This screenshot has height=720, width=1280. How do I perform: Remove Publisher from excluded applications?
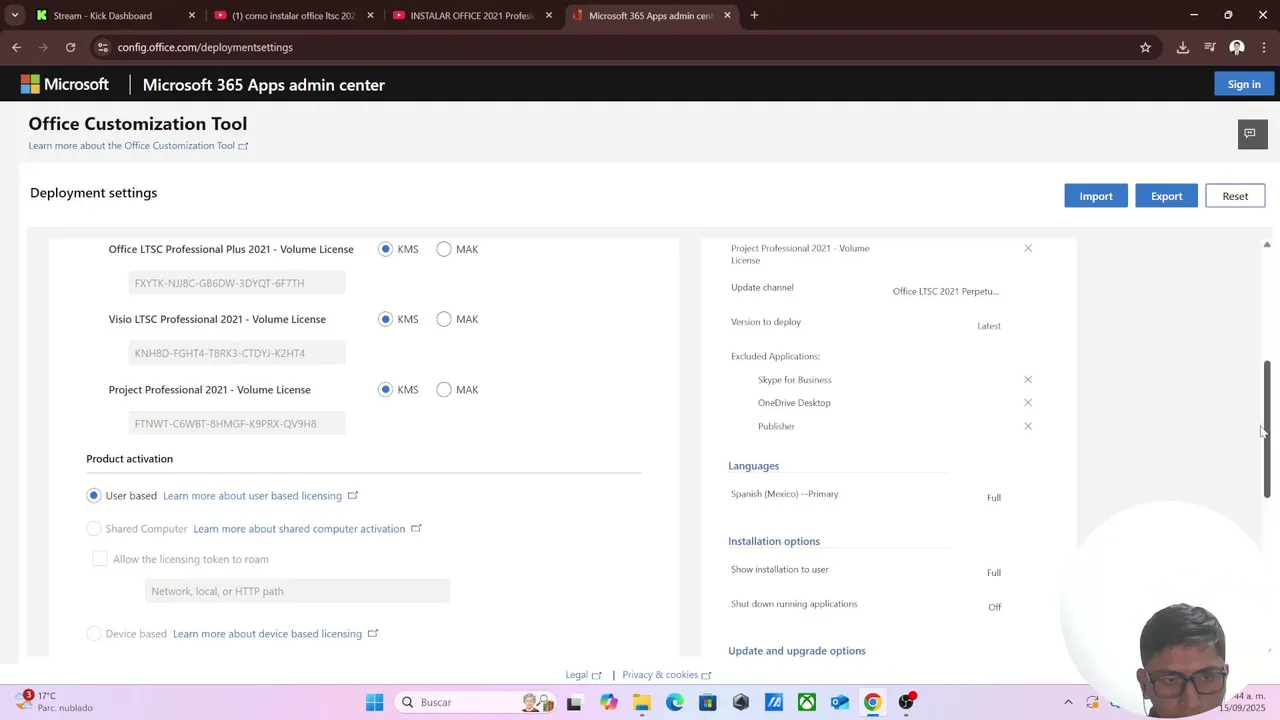pos(1028,426)
